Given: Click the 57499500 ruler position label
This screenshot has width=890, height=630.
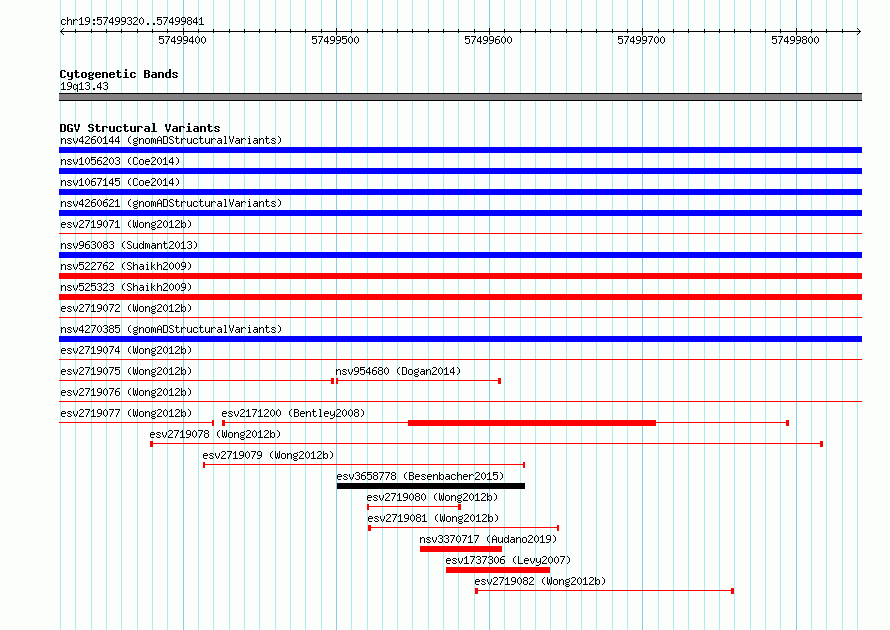Looking at the screenshot, I should (x=335, y=40).
